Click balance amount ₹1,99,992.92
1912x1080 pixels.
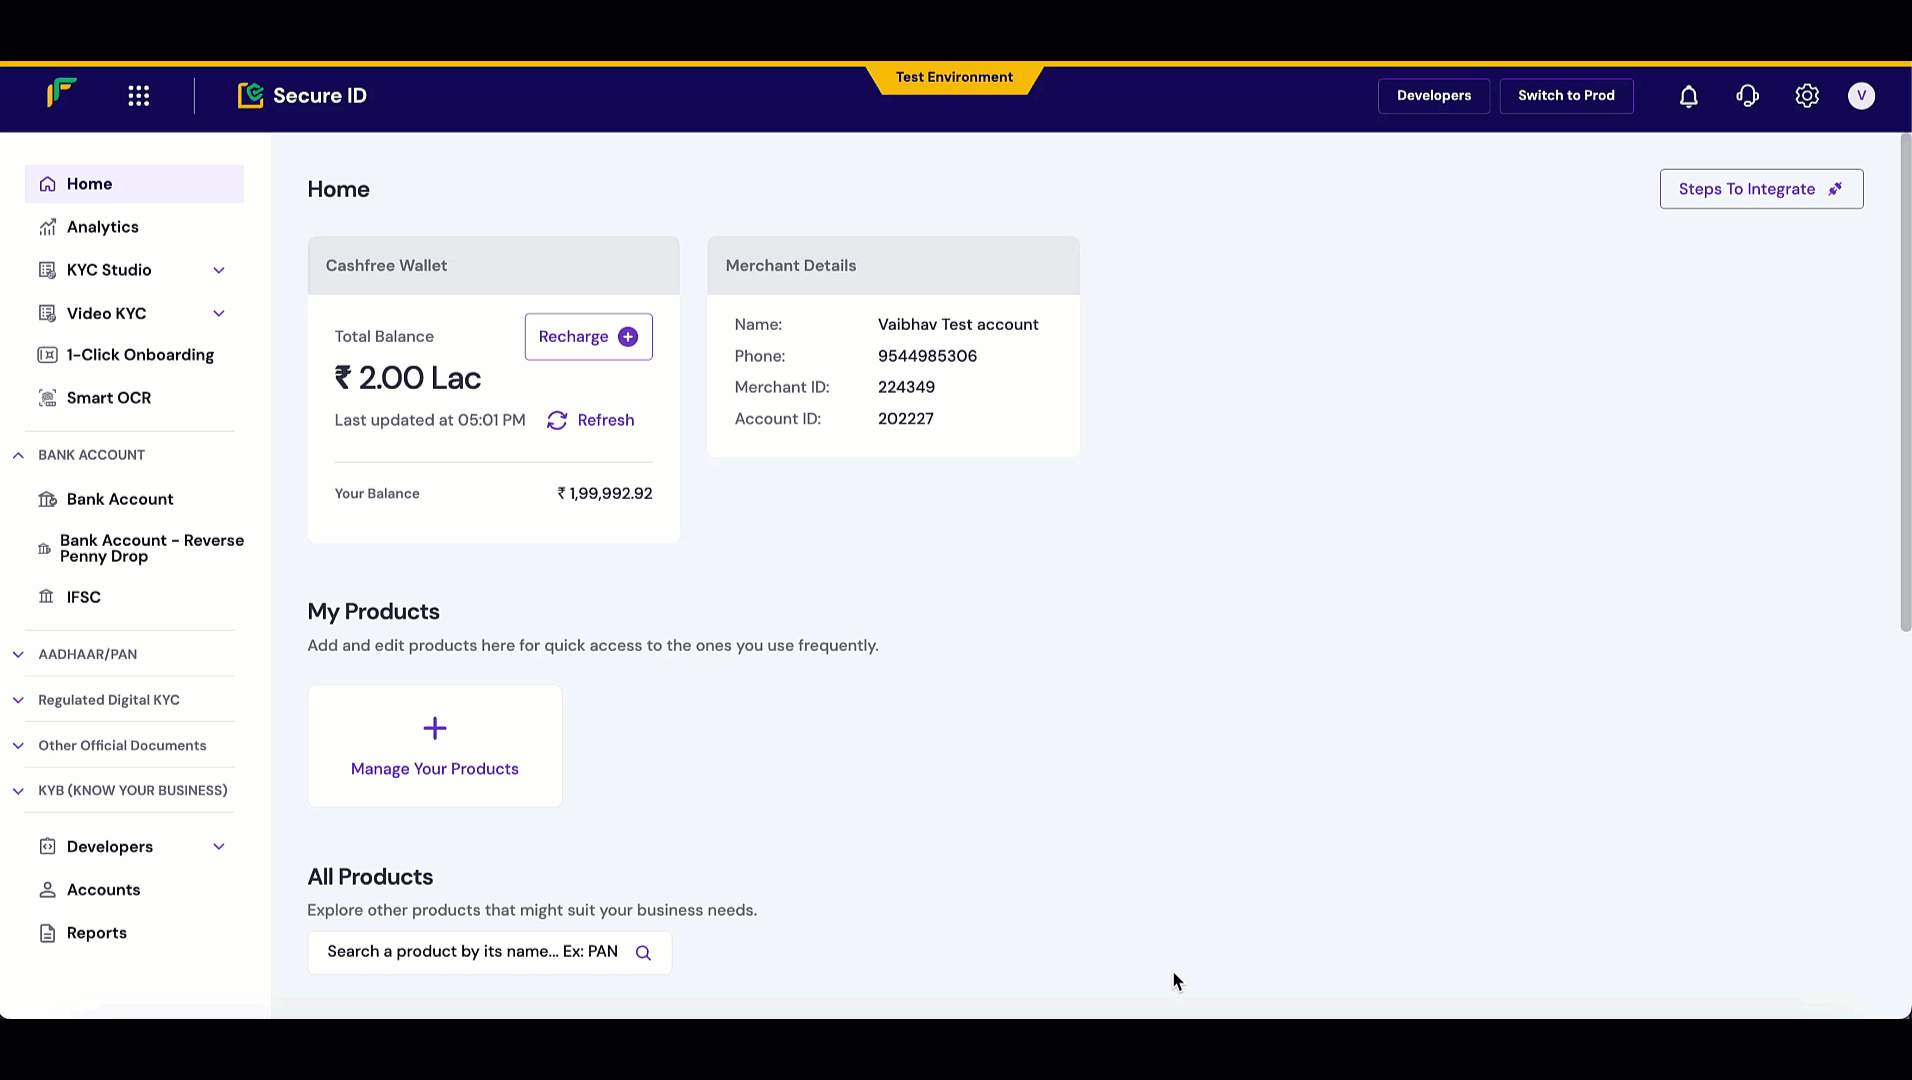605,494
